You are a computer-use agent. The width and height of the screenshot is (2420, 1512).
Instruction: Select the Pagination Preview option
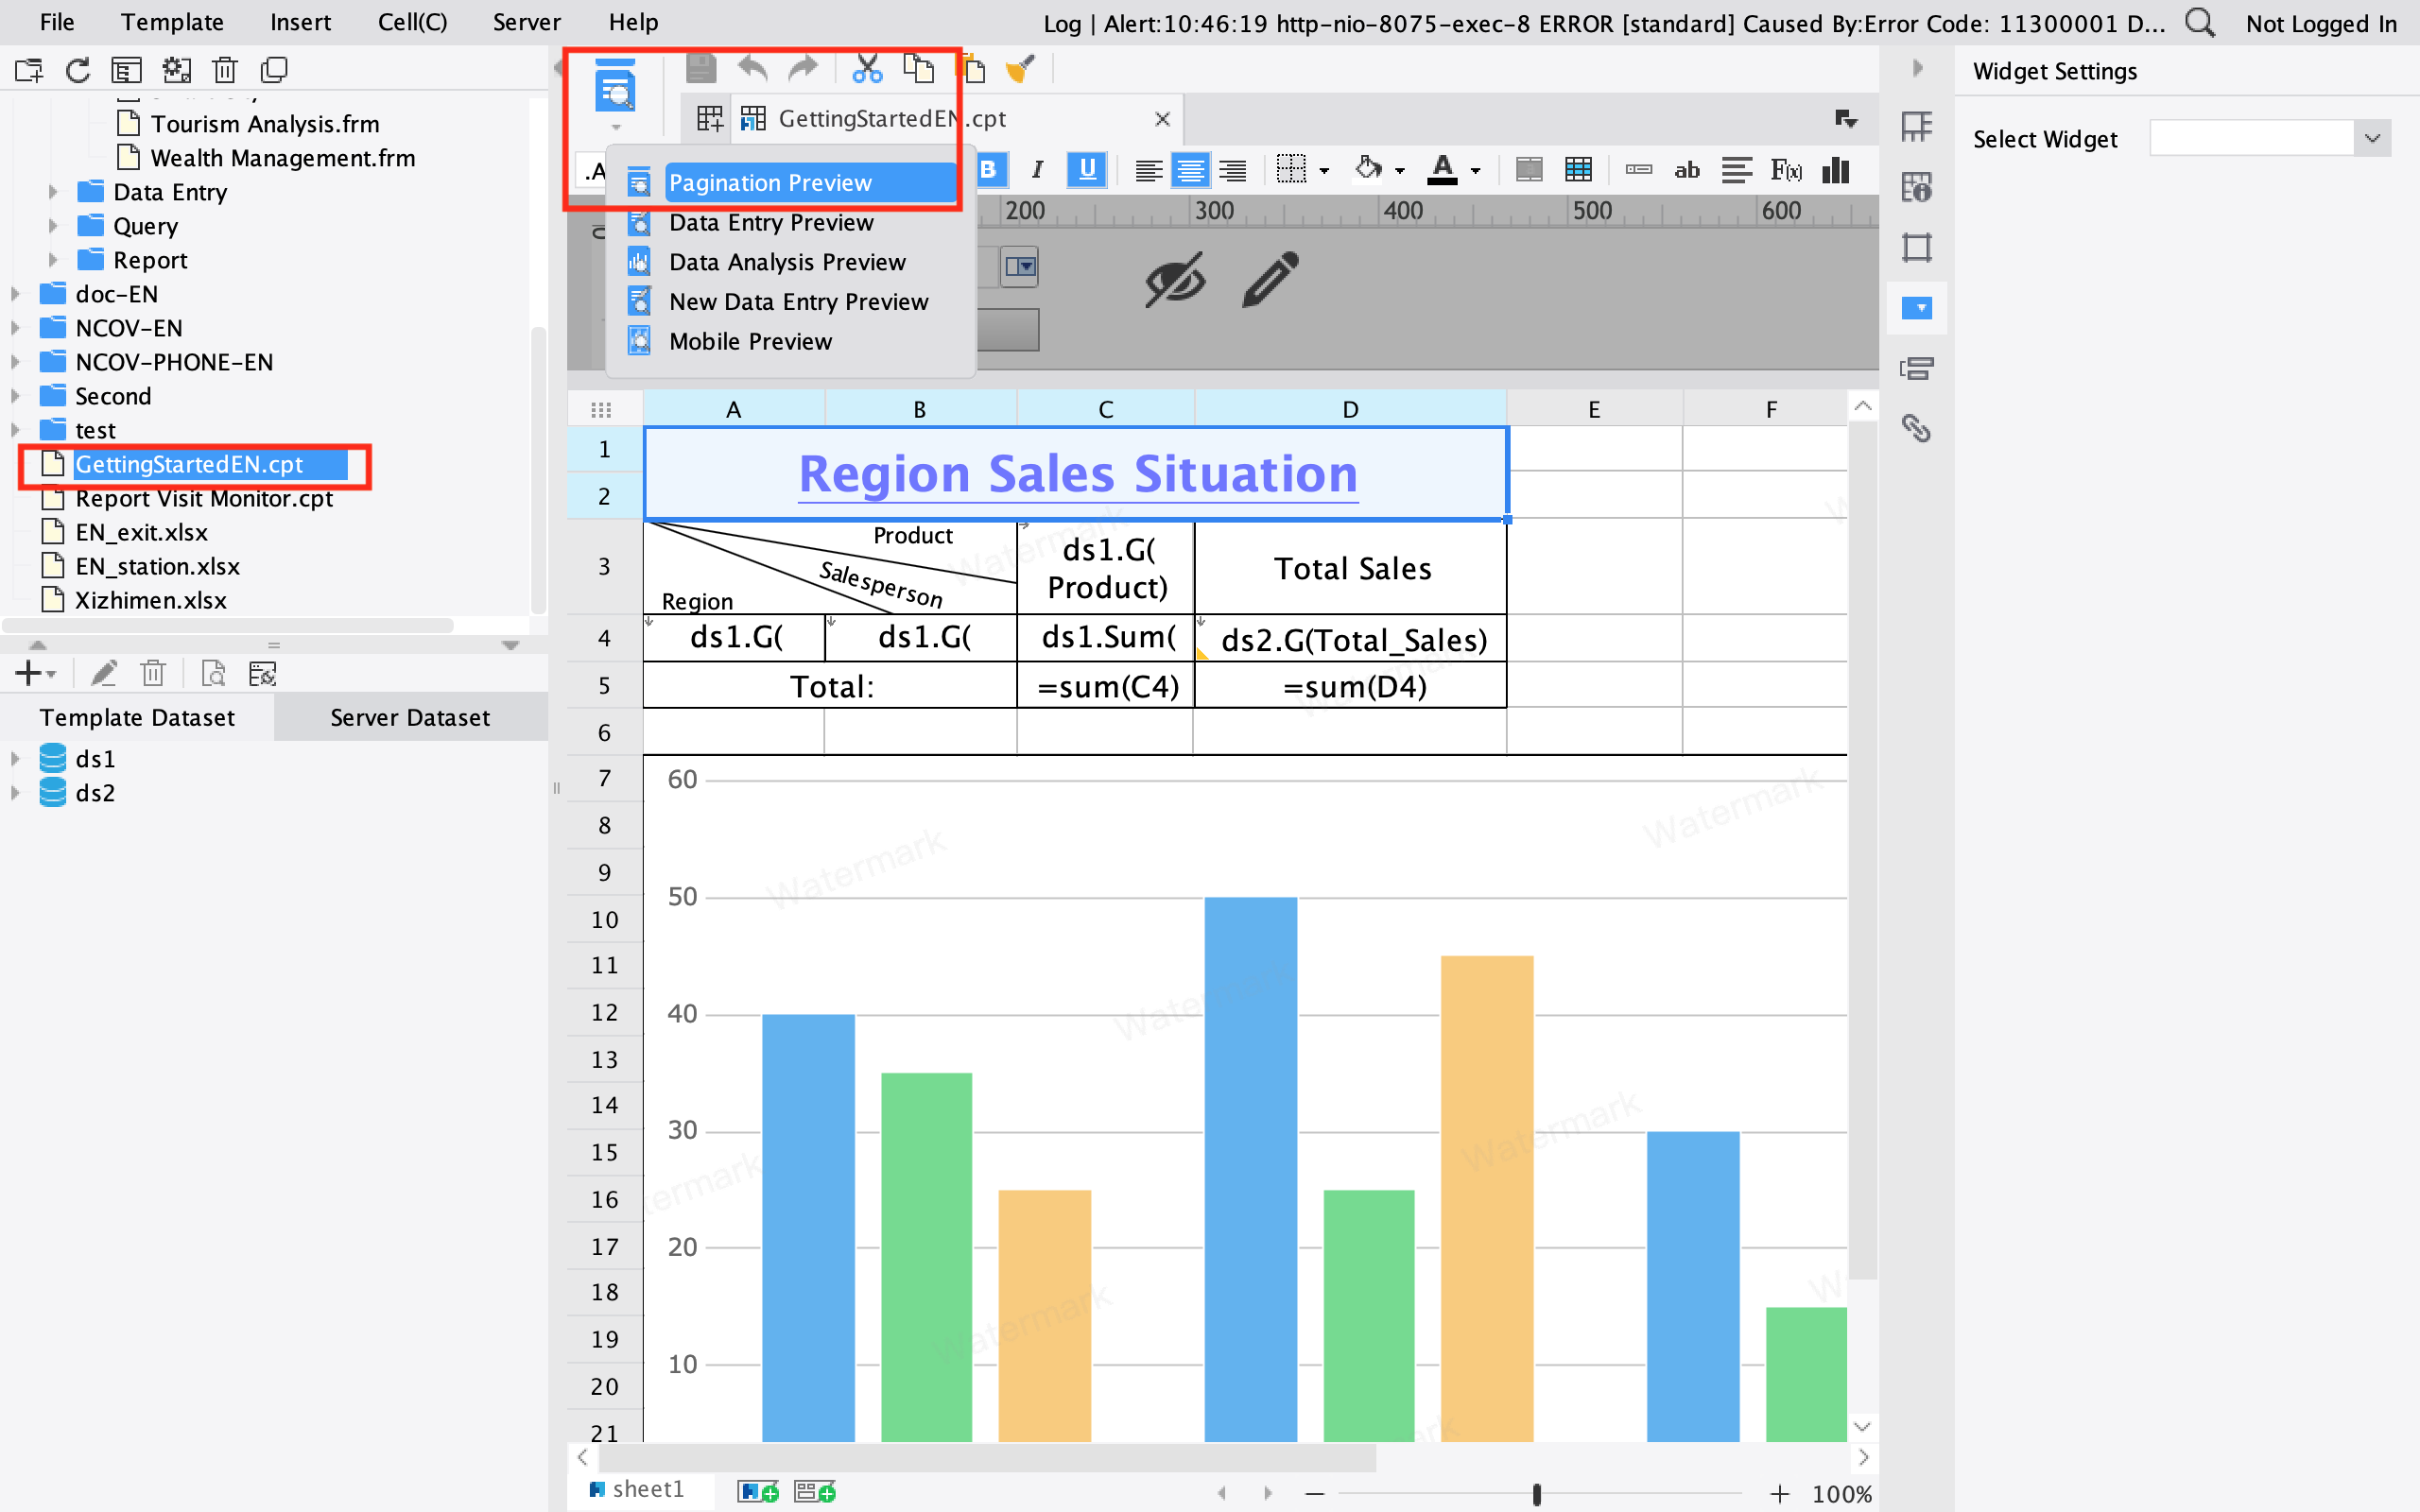770,182
